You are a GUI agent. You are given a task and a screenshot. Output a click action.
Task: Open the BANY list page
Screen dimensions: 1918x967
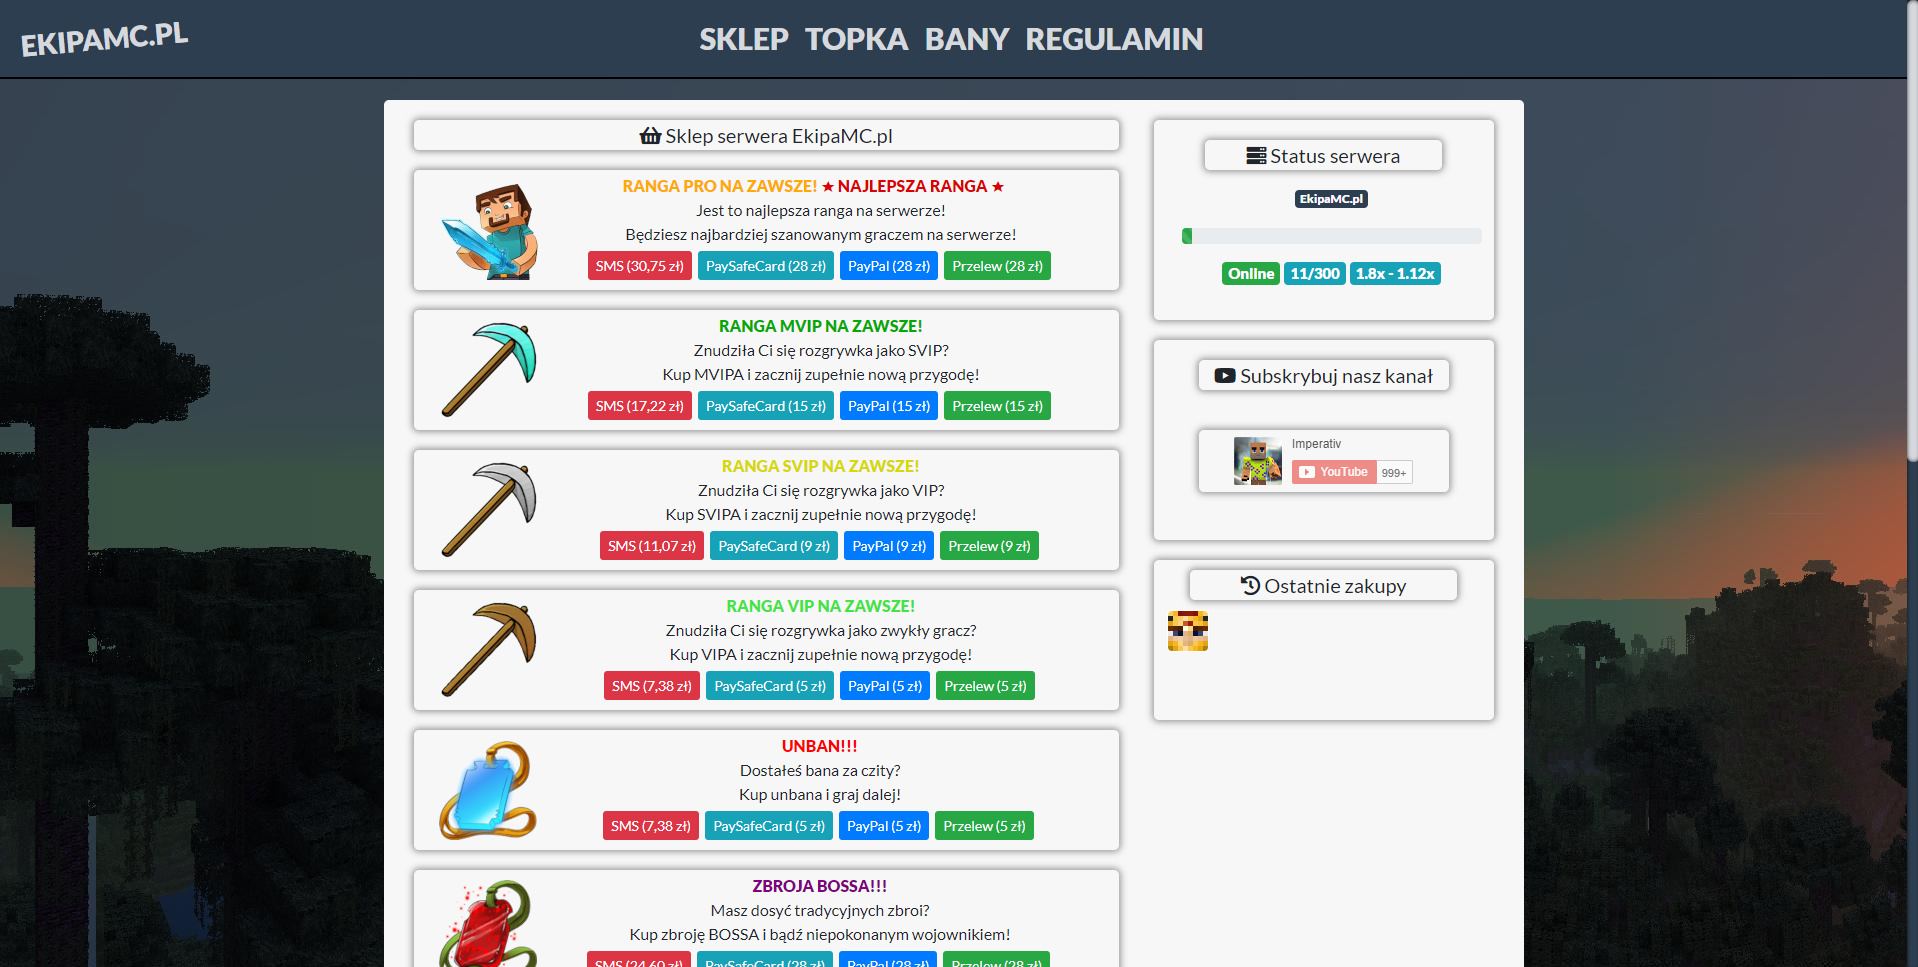pos(966,39)
